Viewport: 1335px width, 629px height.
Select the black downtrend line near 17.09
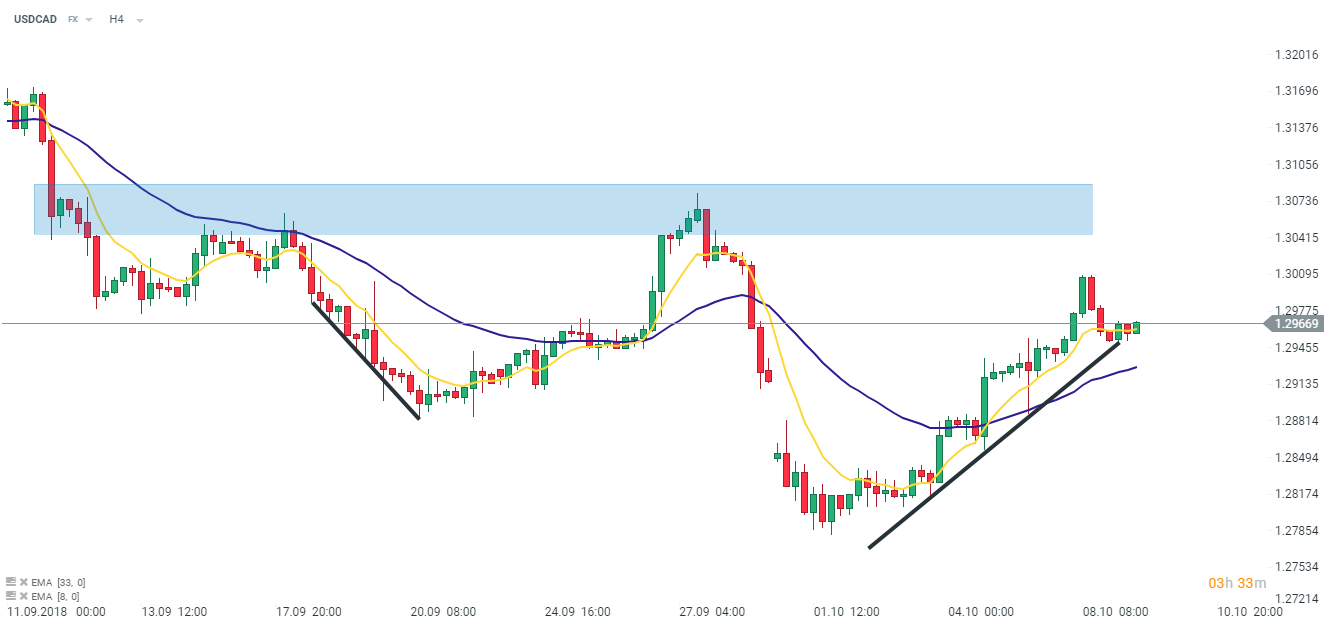pyautogui.click(x=366, y=361)
